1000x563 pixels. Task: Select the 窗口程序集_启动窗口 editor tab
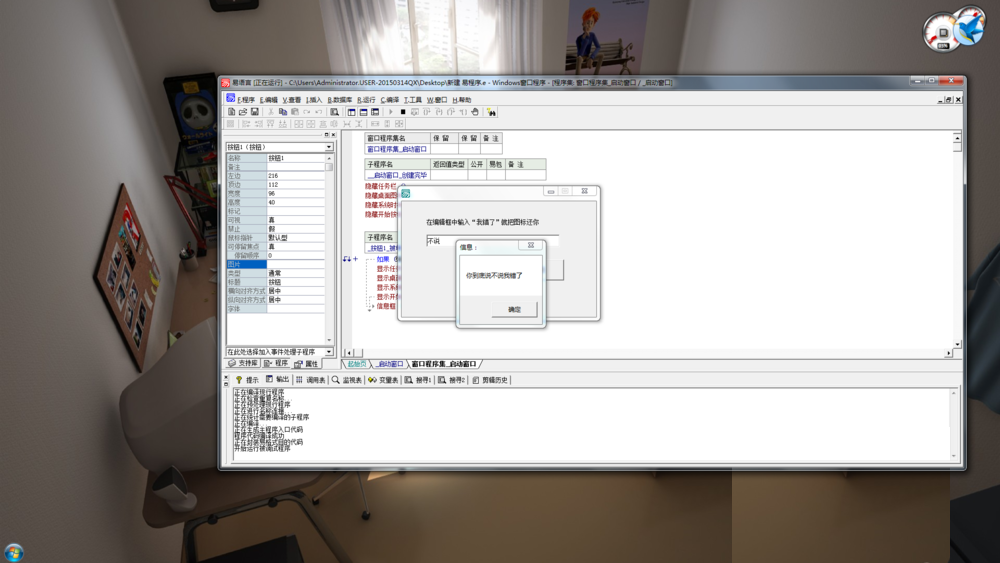(444, 364)
